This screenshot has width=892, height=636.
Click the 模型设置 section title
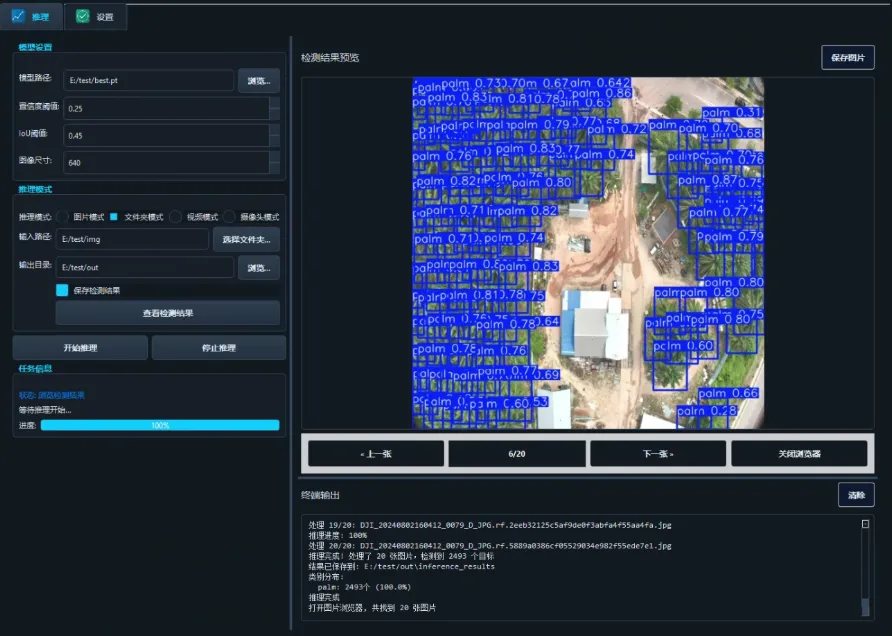pyautogui.click(x=35, y=47)
